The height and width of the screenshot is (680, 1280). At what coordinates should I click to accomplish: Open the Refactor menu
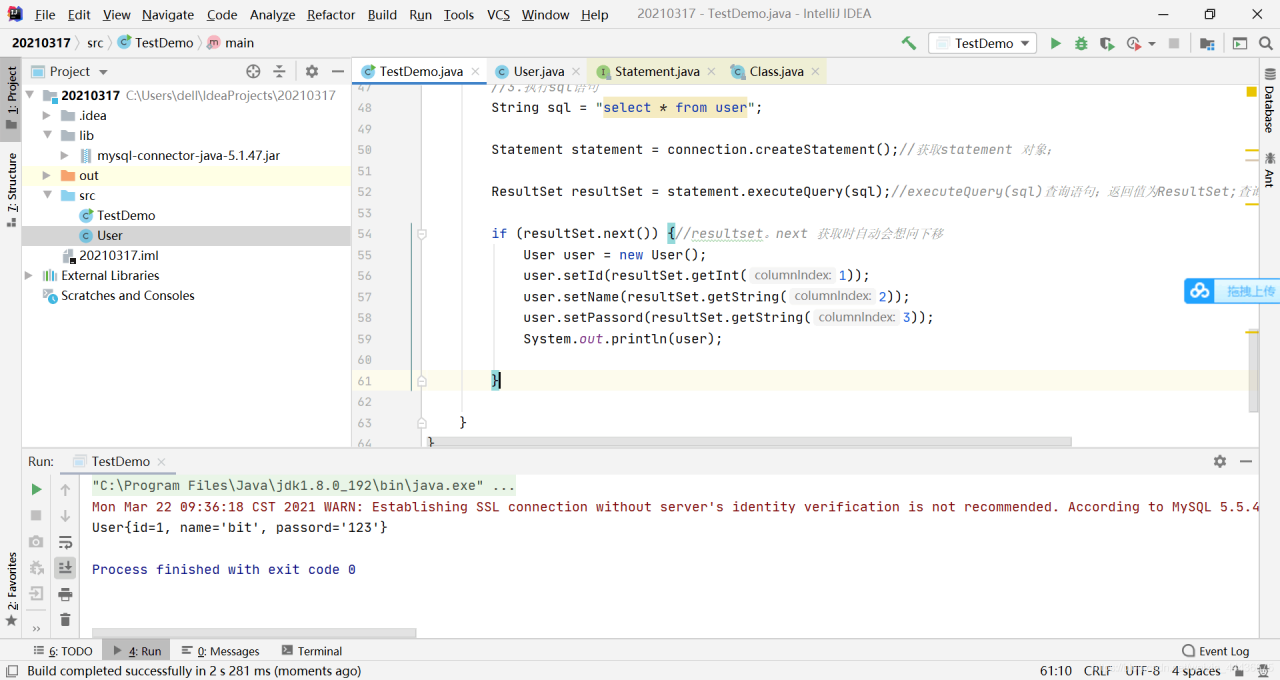330,15
